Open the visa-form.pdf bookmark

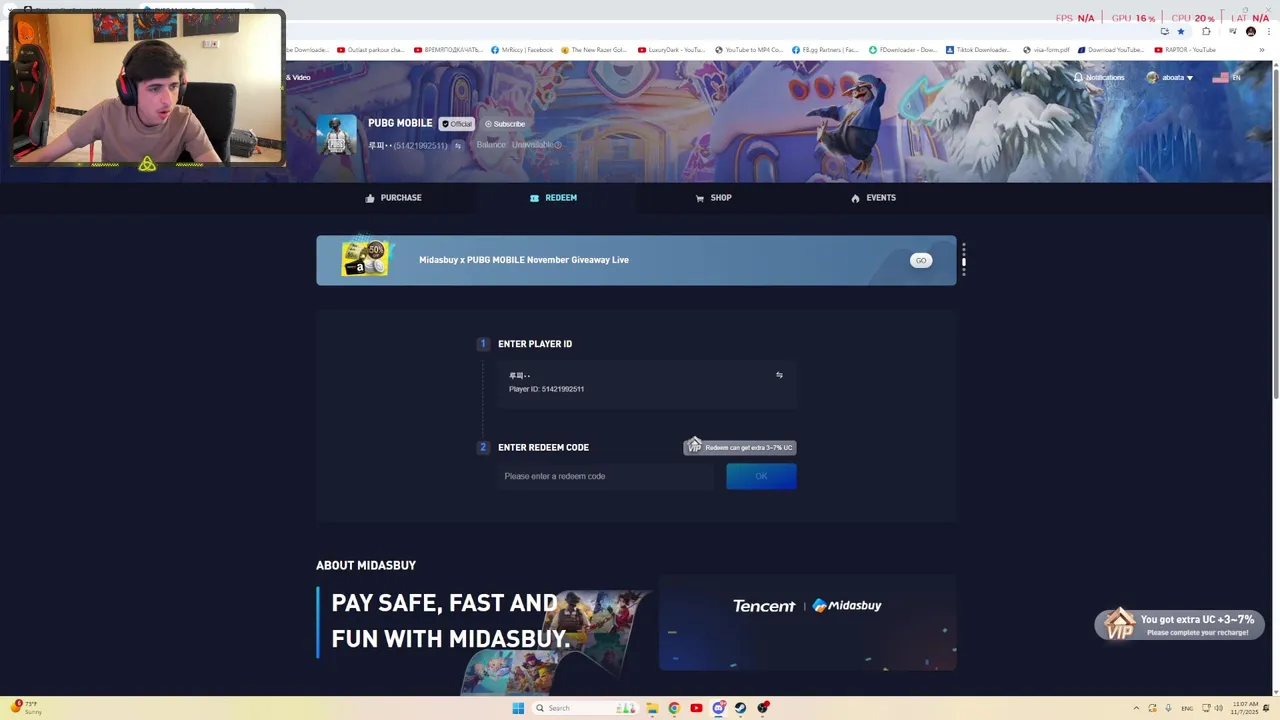[1046, 50]
